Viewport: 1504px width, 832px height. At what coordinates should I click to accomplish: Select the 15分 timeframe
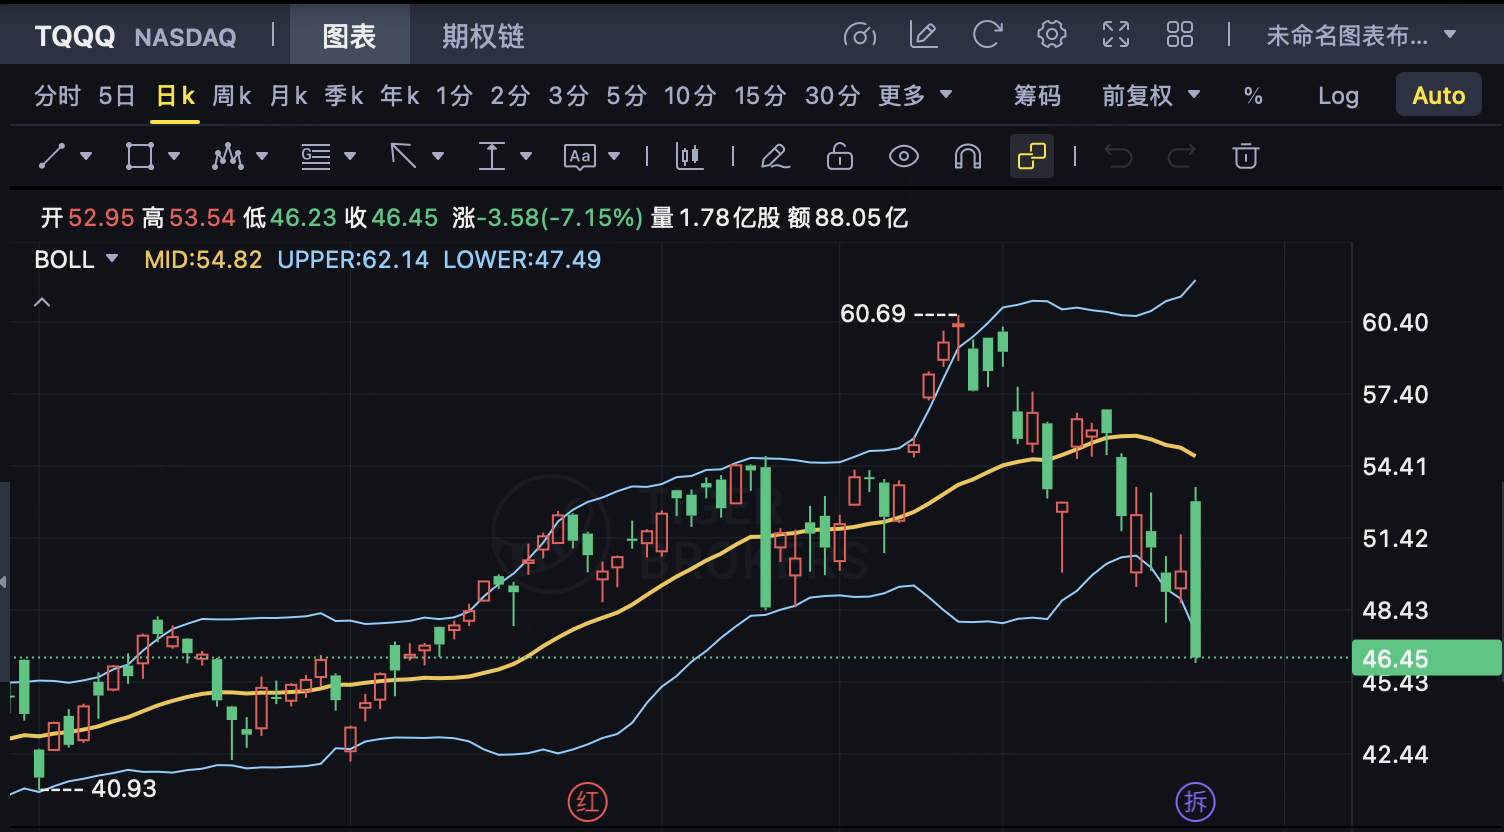coord(760,96)
